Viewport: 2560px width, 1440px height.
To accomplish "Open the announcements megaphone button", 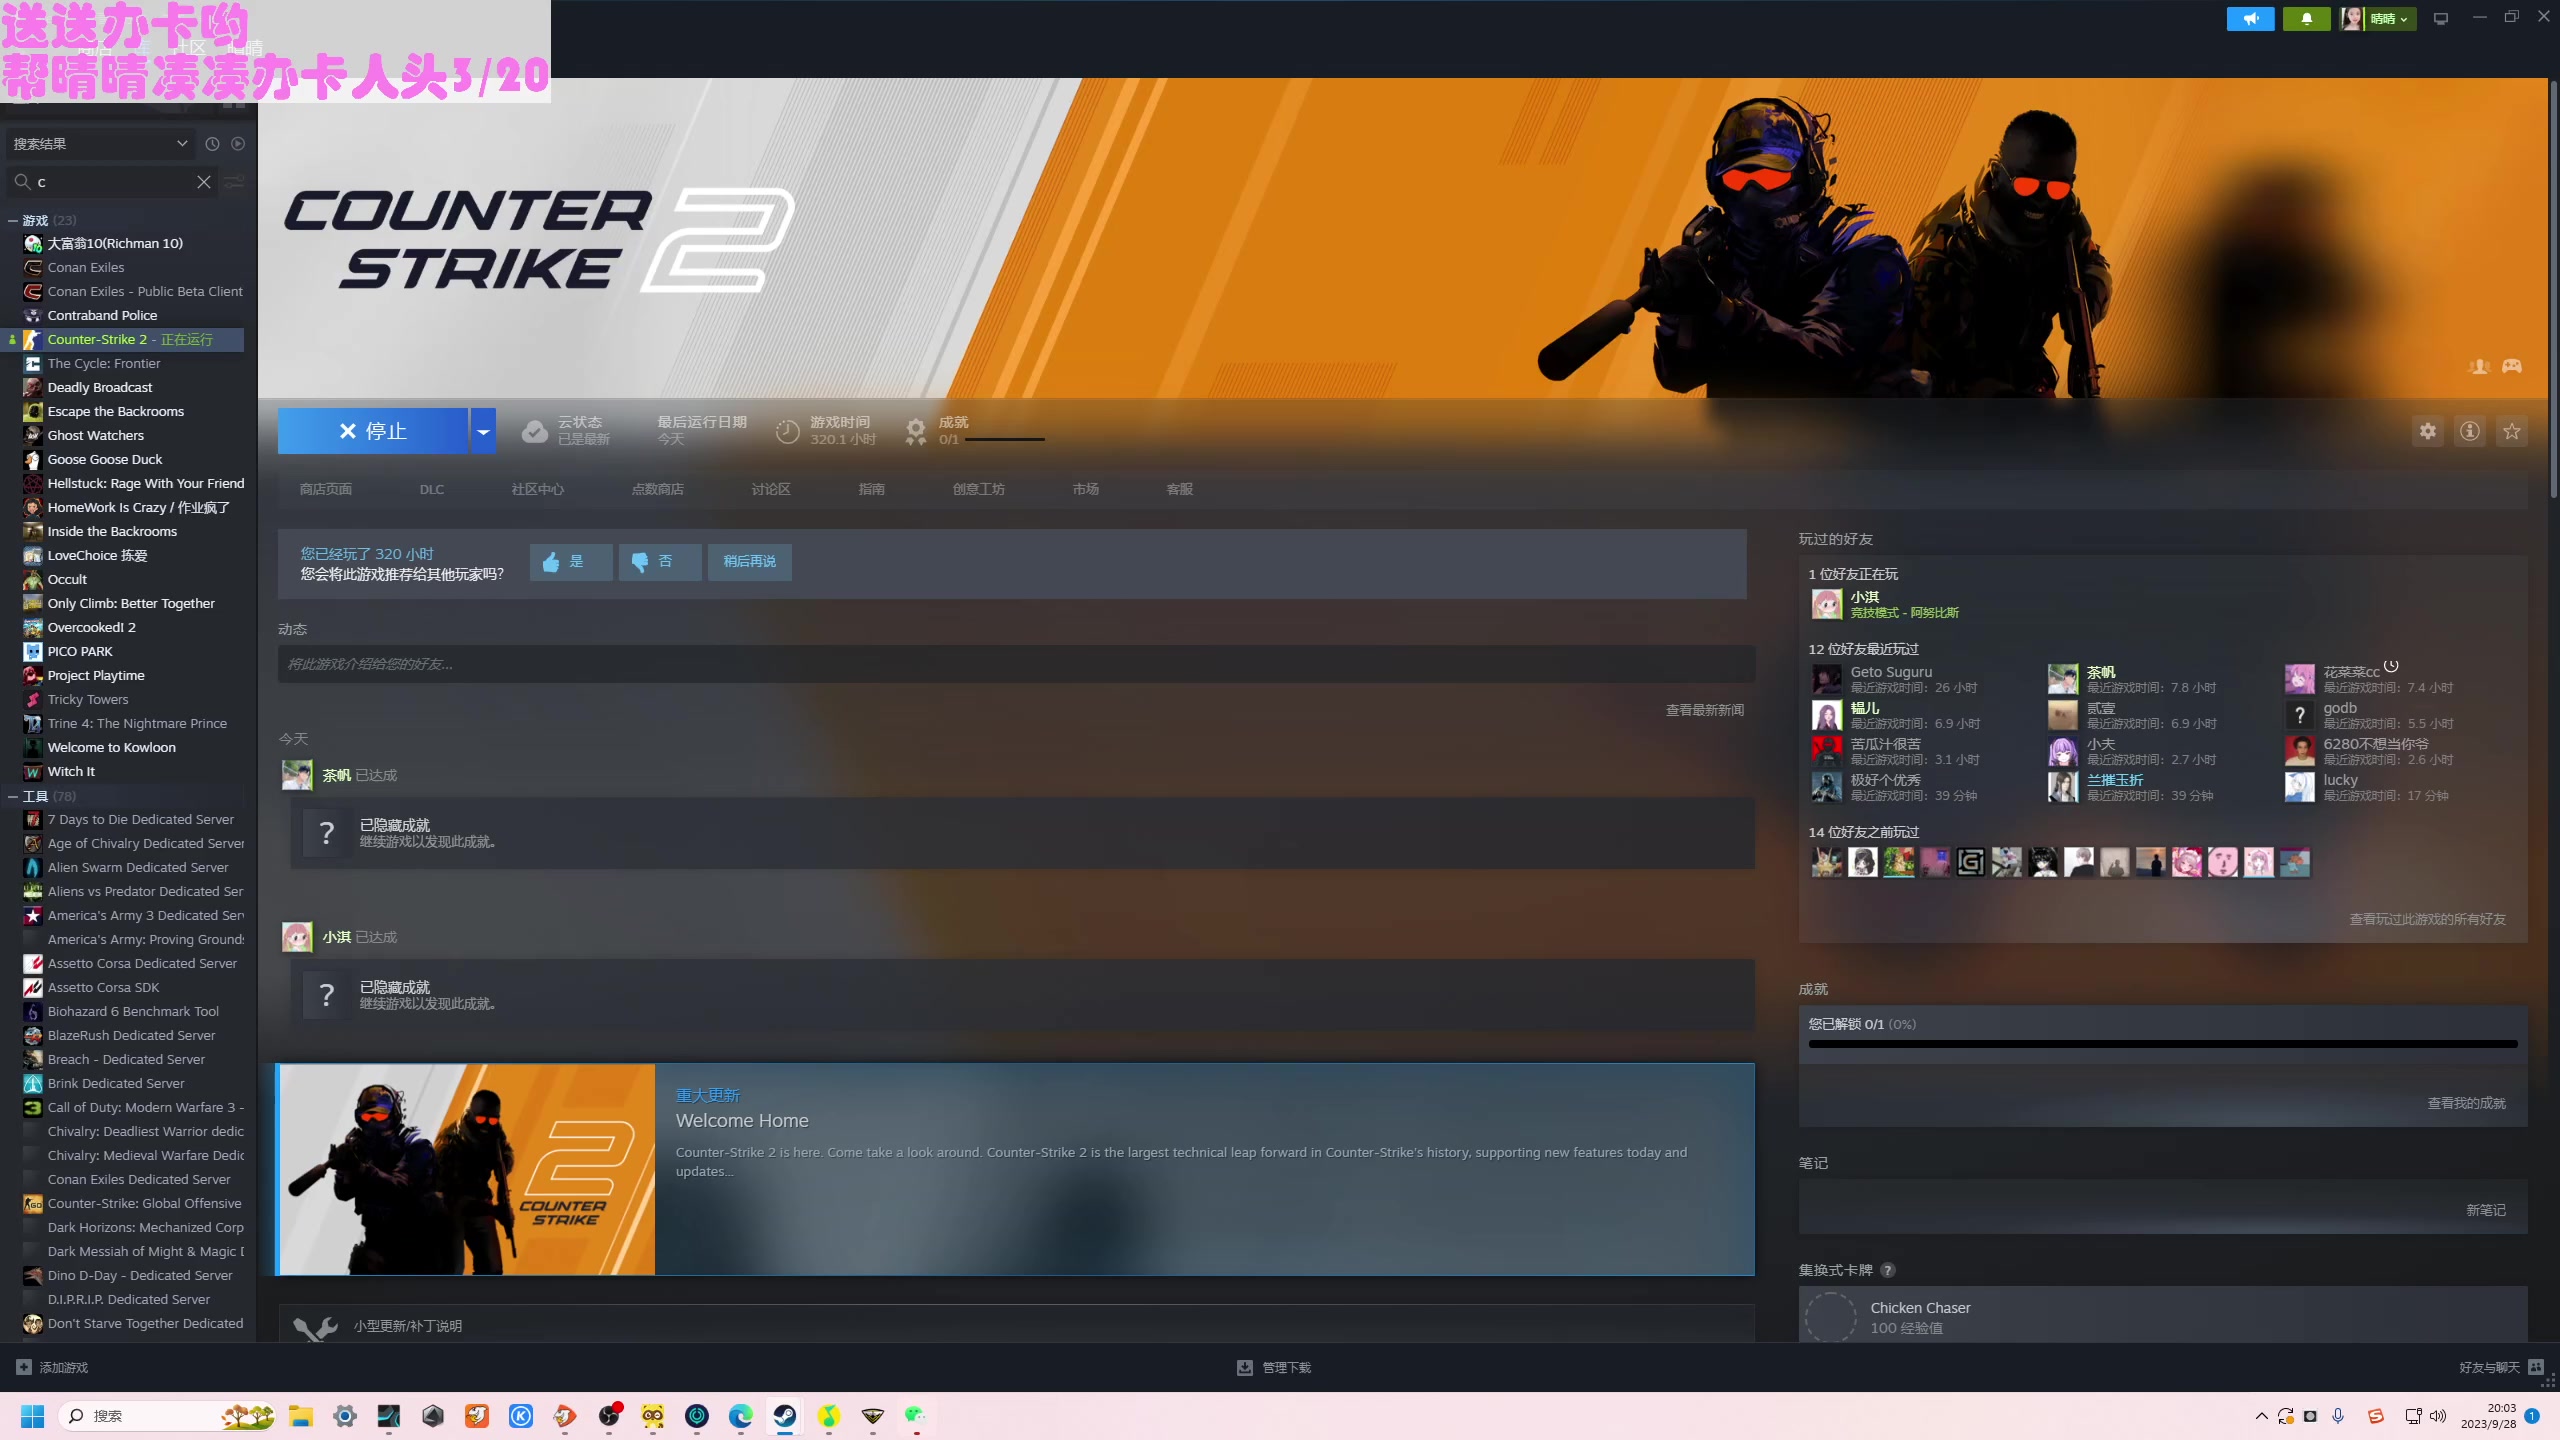I will point(2250,18).
